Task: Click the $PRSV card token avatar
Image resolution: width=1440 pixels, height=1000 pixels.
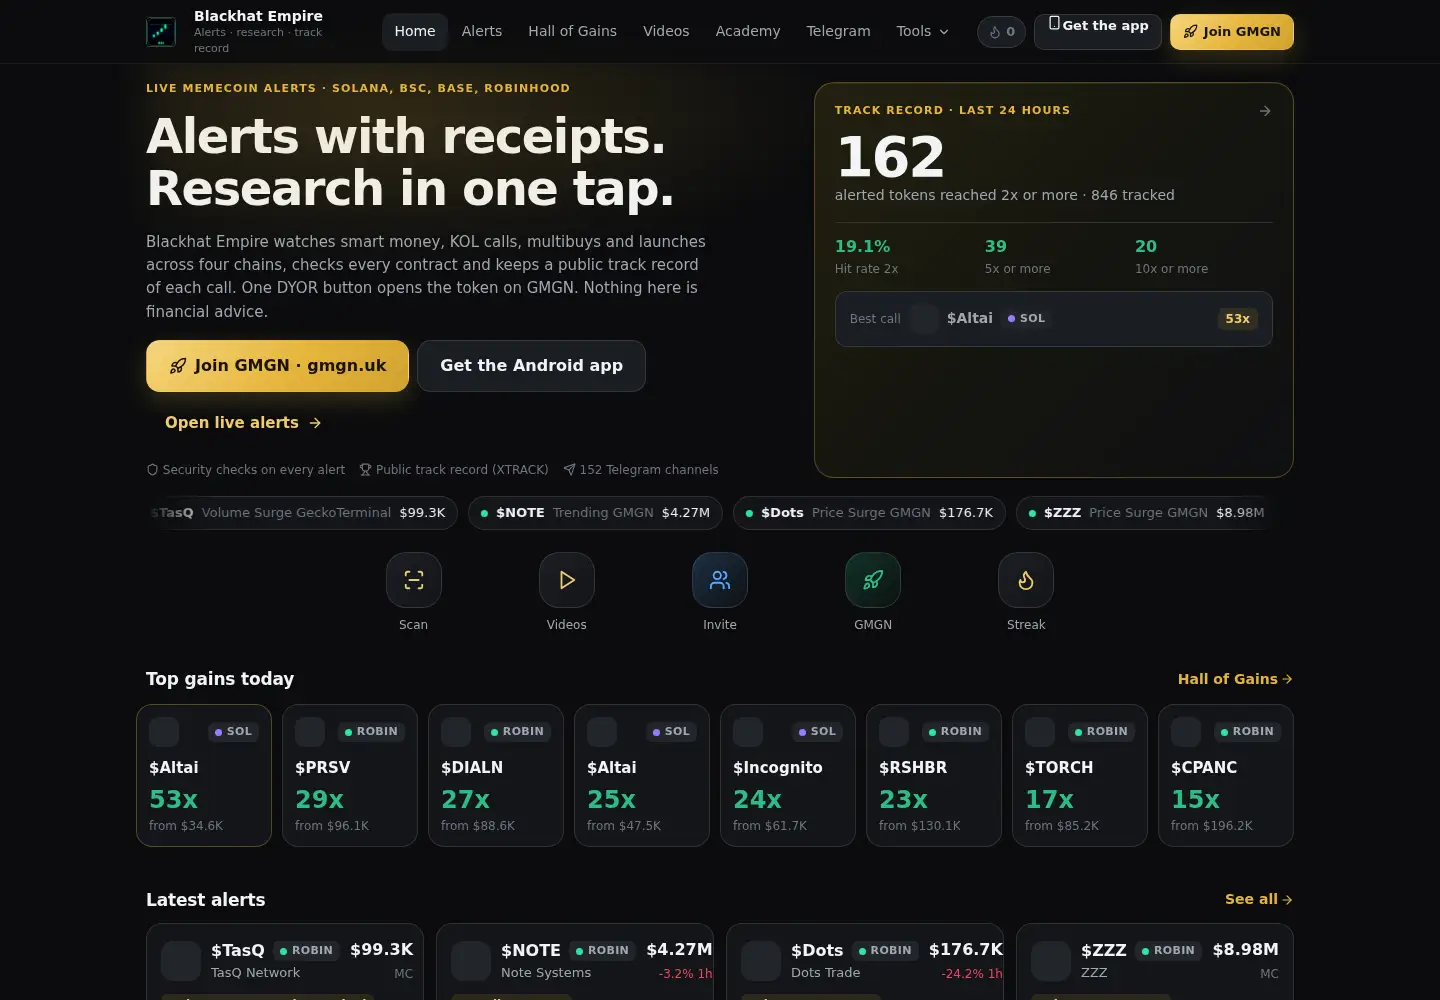Action: tap(310, 732)
